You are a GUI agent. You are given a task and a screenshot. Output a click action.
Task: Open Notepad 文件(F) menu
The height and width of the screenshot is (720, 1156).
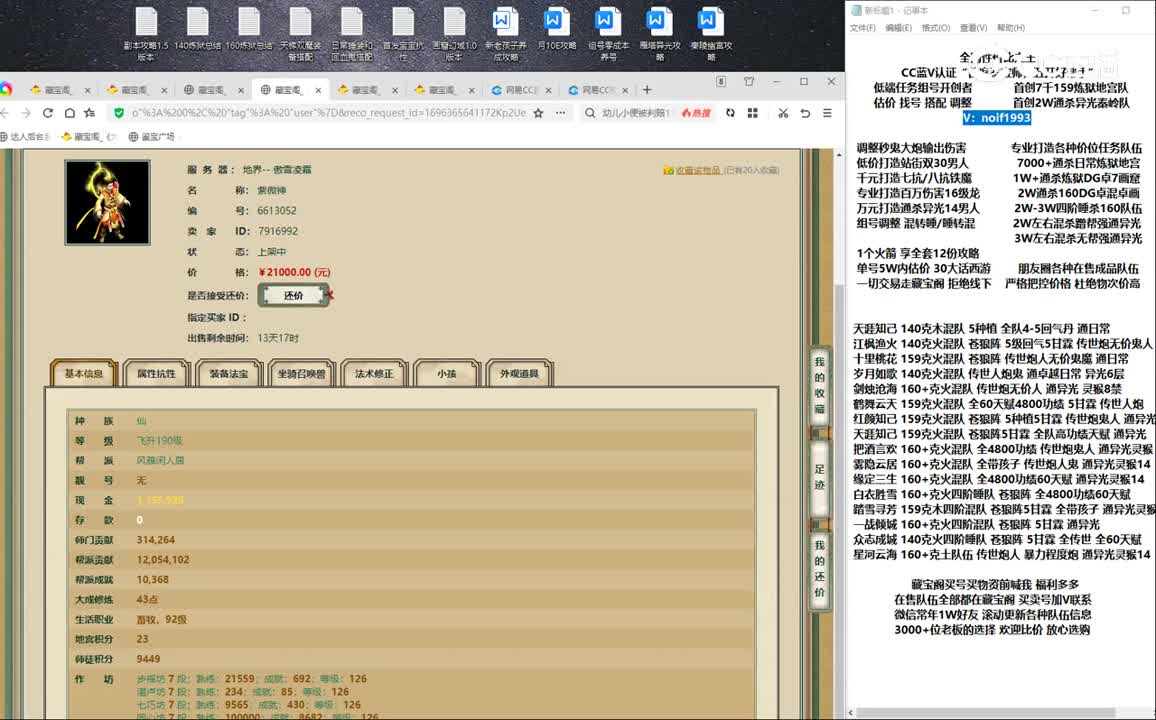863,28
